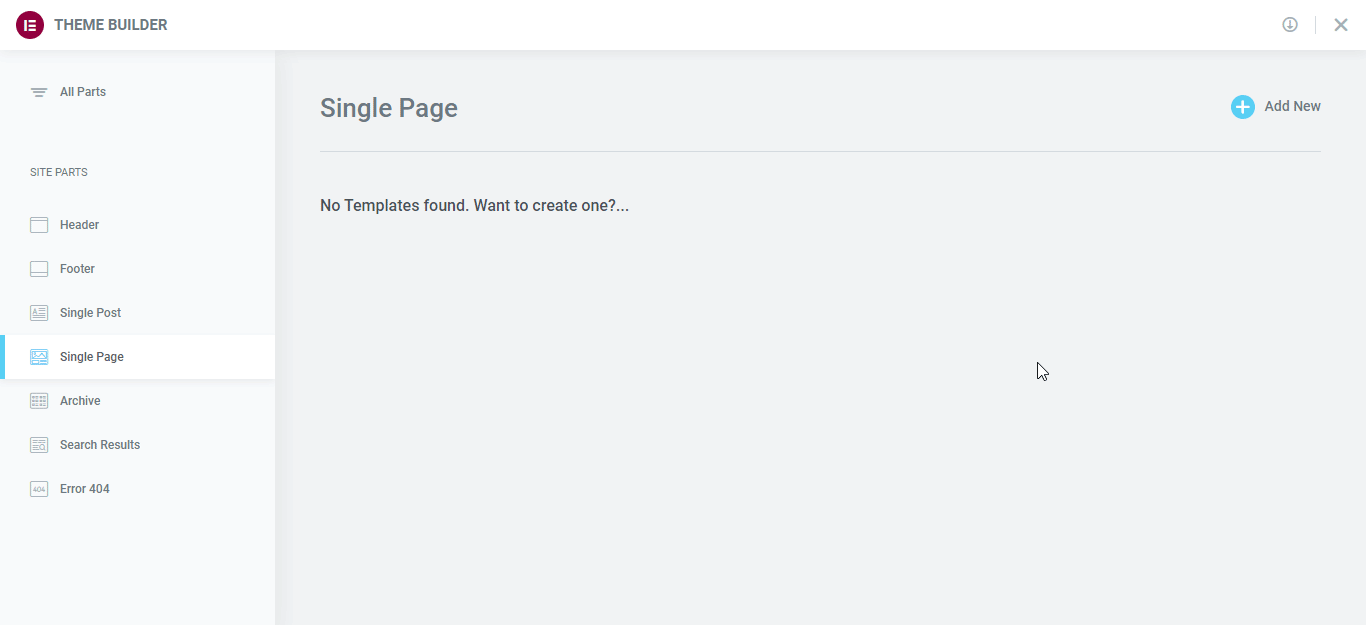The height and width of the screenshot is (625, 1366).
Task: Click the Footer sidebar icon
Action: [38, 268]
